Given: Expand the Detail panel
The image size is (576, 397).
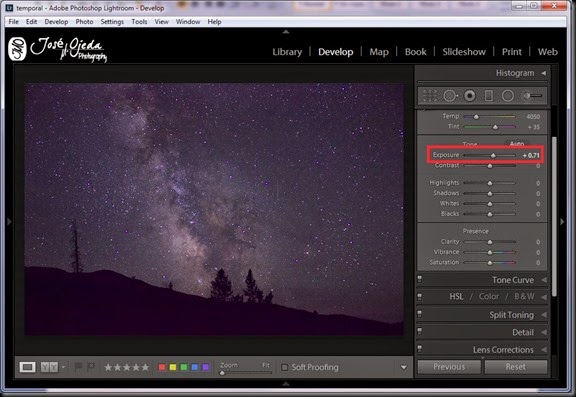Looking at the screenshot, I should tap(544, 332).
